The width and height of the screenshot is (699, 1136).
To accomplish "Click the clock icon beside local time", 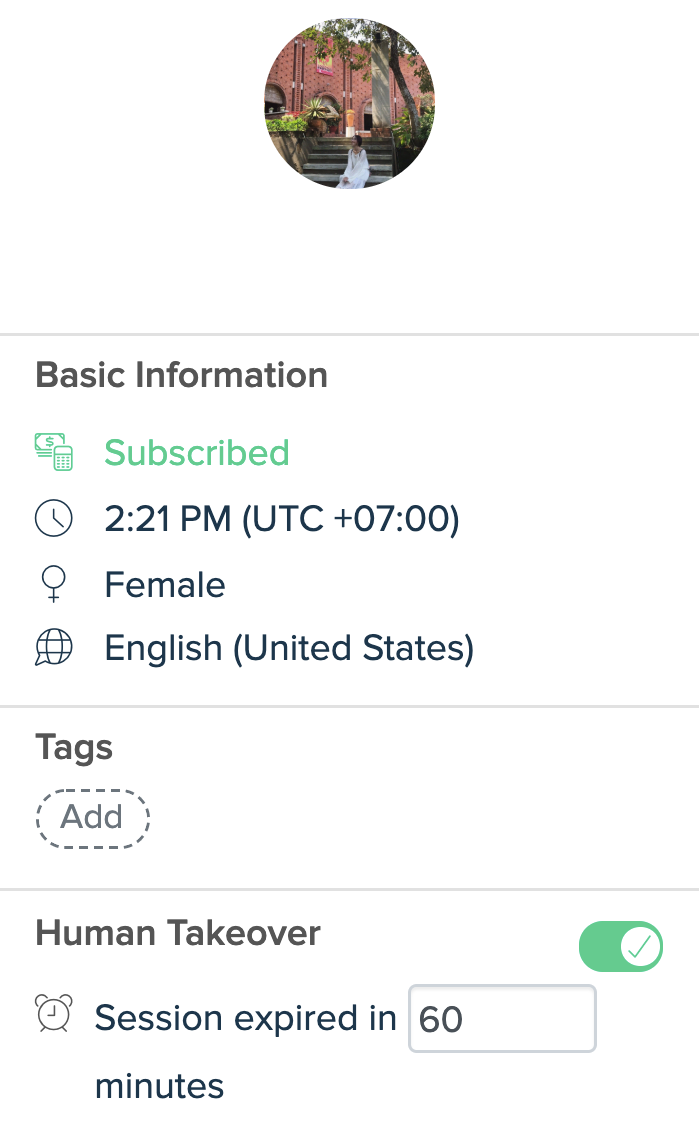I will coord(54,518).
